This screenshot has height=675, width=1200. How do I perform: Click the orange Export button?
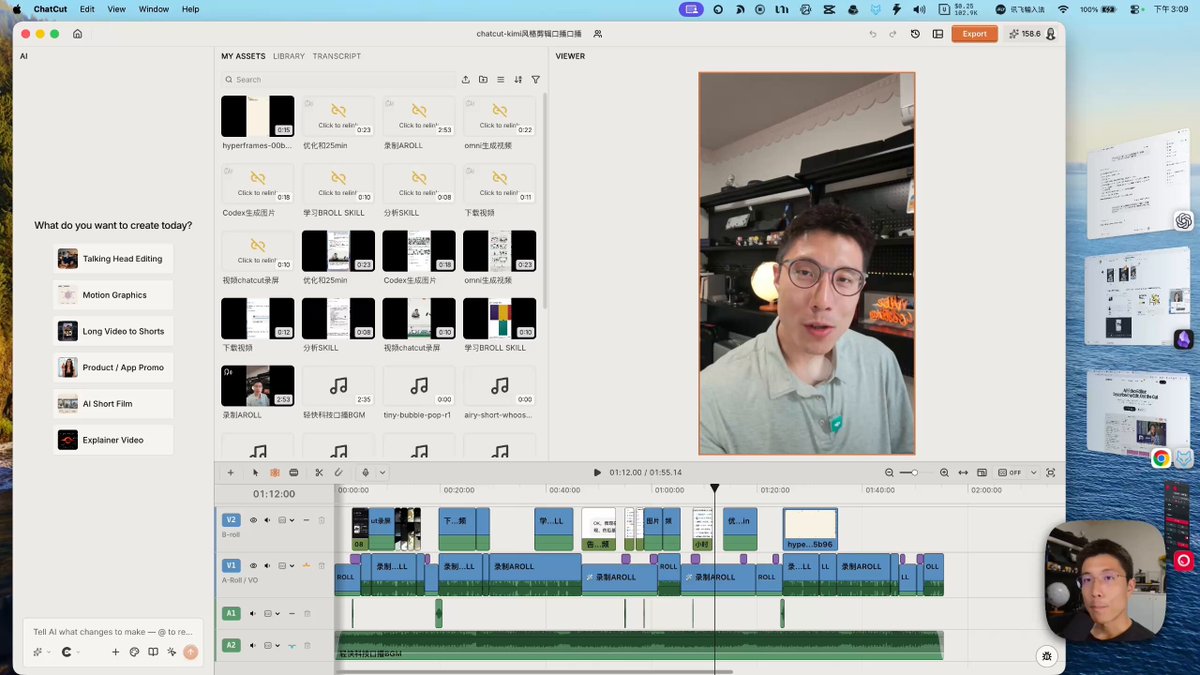click(974, 34)
